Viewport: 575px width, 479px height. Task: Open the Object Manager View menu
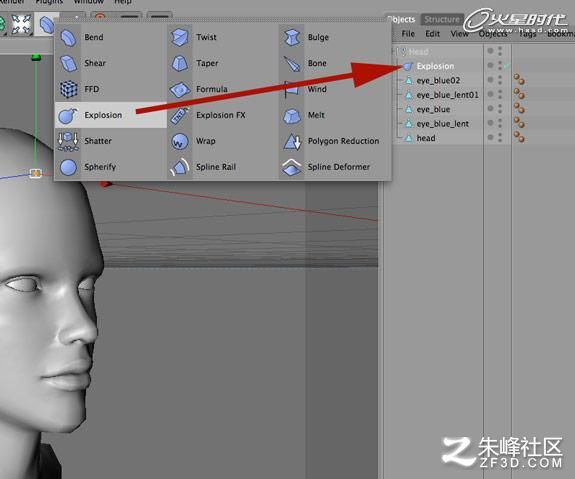coord(459,34)
